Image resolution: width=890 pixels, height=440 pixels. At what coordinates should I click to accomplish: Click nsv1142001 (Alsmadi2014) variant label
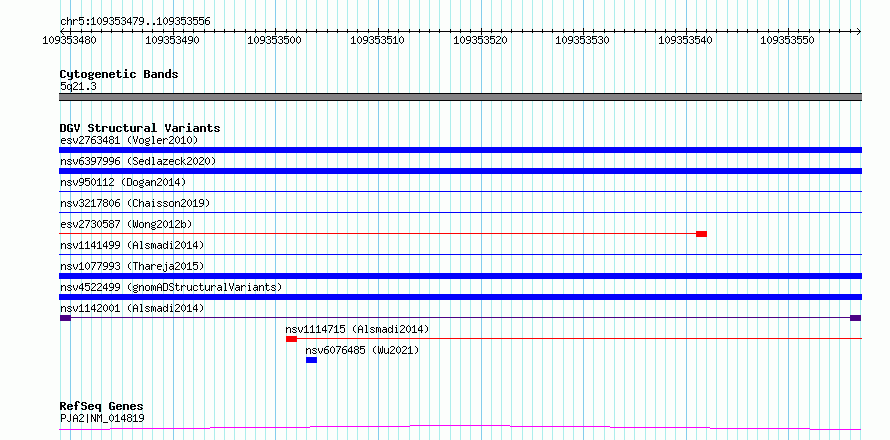[x=132, y=308]
